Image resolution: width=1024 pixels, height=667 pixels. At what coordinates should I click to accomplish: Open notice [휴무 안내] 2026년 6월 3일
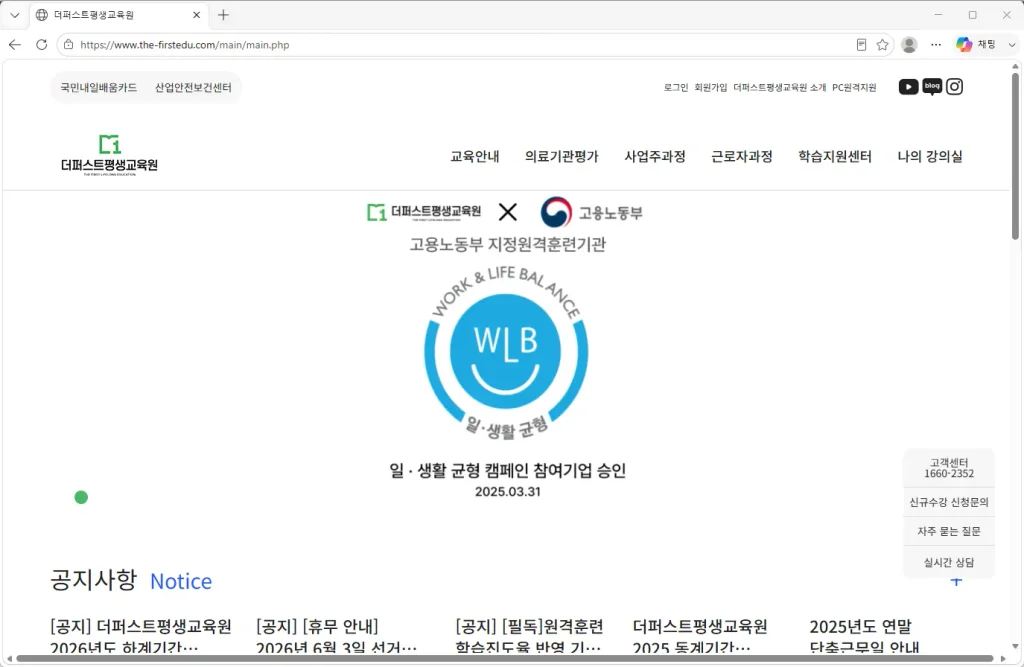tap(336, 636)
